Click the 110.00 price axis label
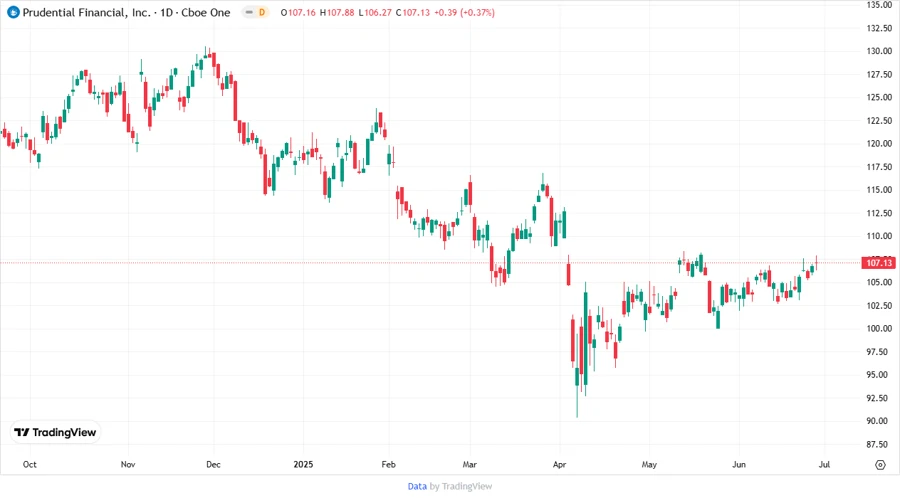This screenshot has width=900, height=498. [x=879, y=236]
